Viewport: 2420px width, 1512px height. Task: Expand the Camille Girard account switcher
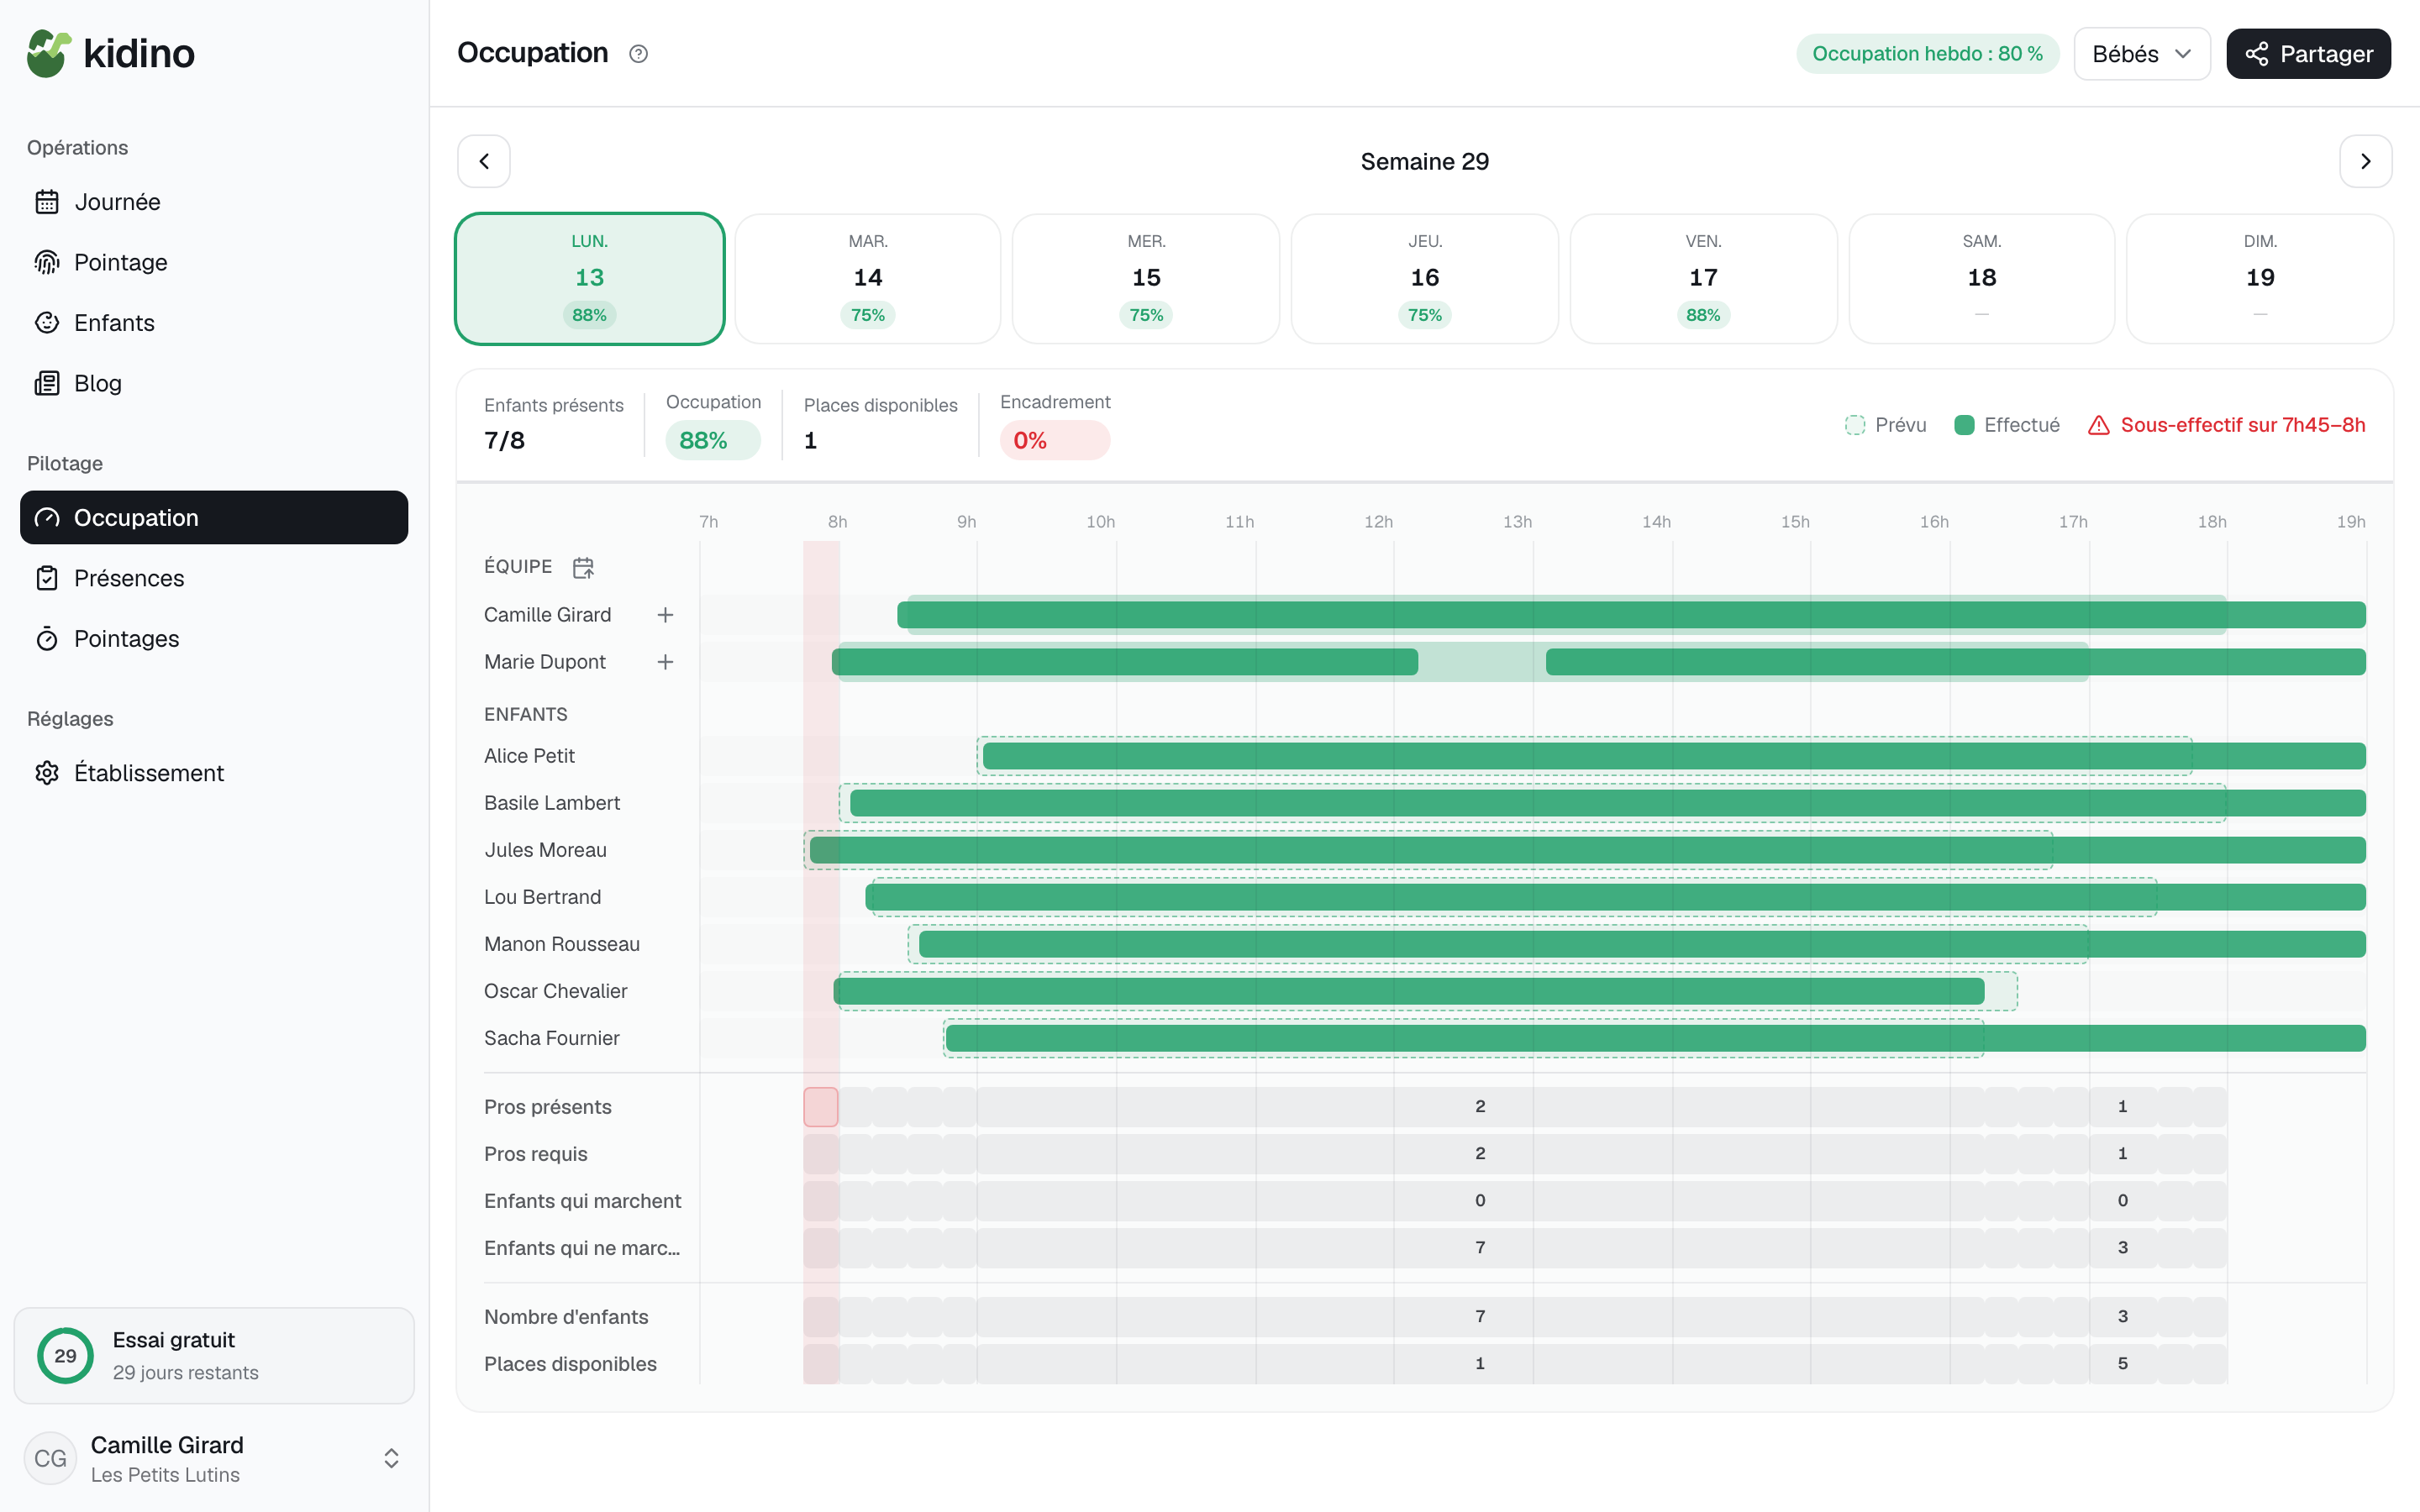(x=391, y=1458)
